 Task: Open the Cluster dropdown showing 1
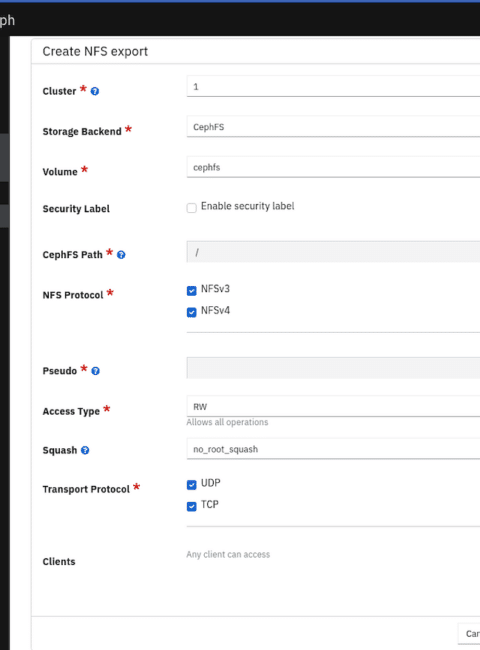tap(333, 86)
